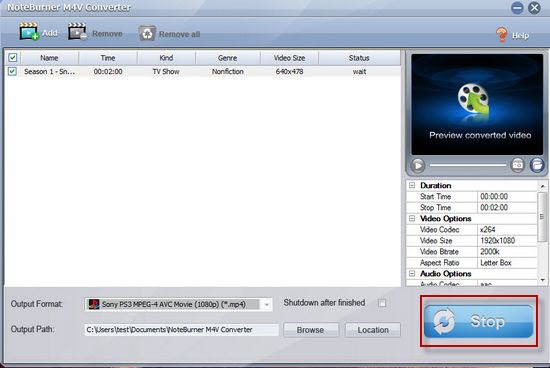The height and width of the screenshot is (368, 550).
Task: Click the Video Codec value x264
Action: click(507, 229)
